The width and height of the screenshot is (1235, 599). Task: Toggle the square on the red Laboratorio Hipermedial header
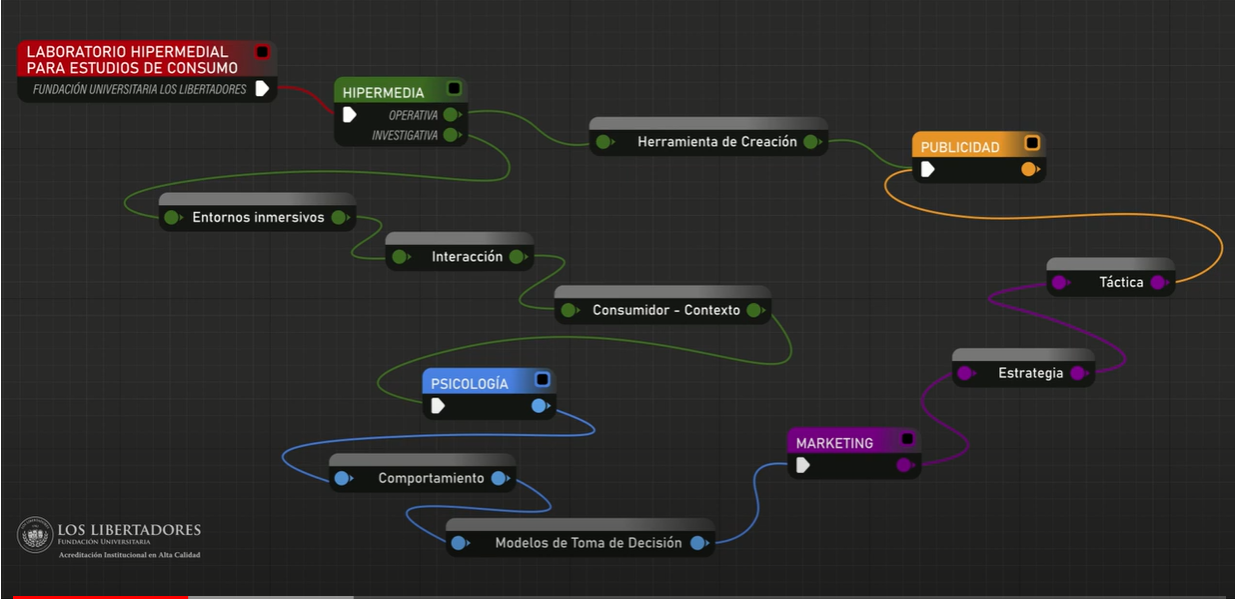click(262, 52)
